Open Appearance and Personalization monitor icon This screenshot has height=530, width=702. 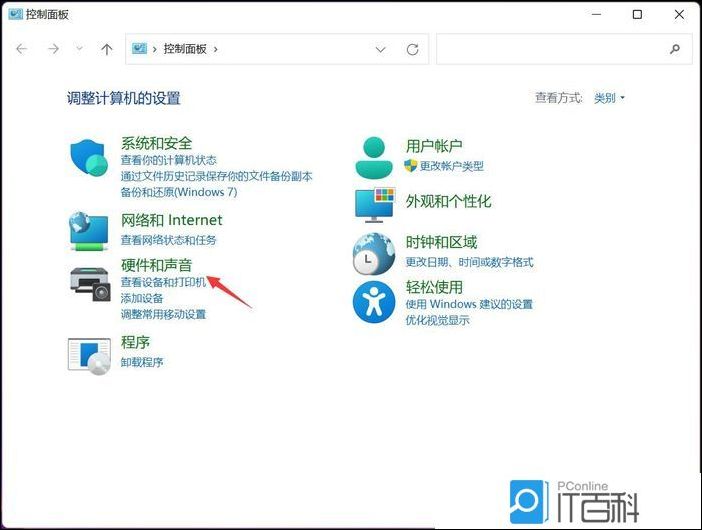click(x=374, y=205)
